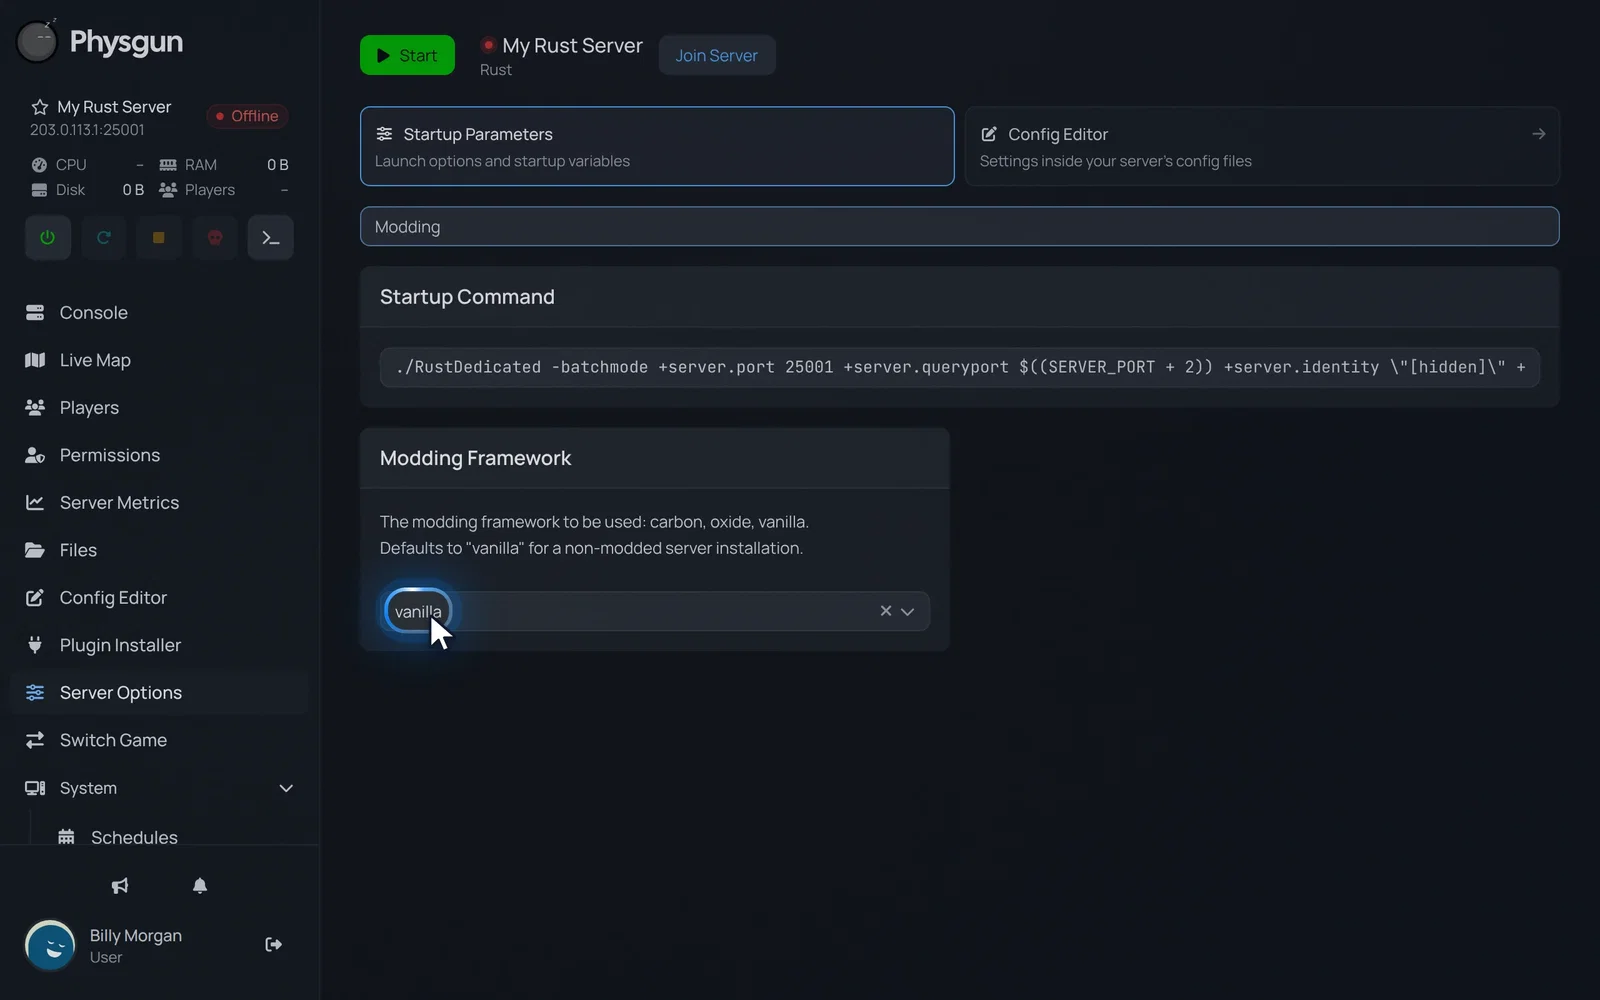Click the favorite star beside My Rust Server
Image resolution: width=1600 pixels, height=1000 pixels.
40,107
